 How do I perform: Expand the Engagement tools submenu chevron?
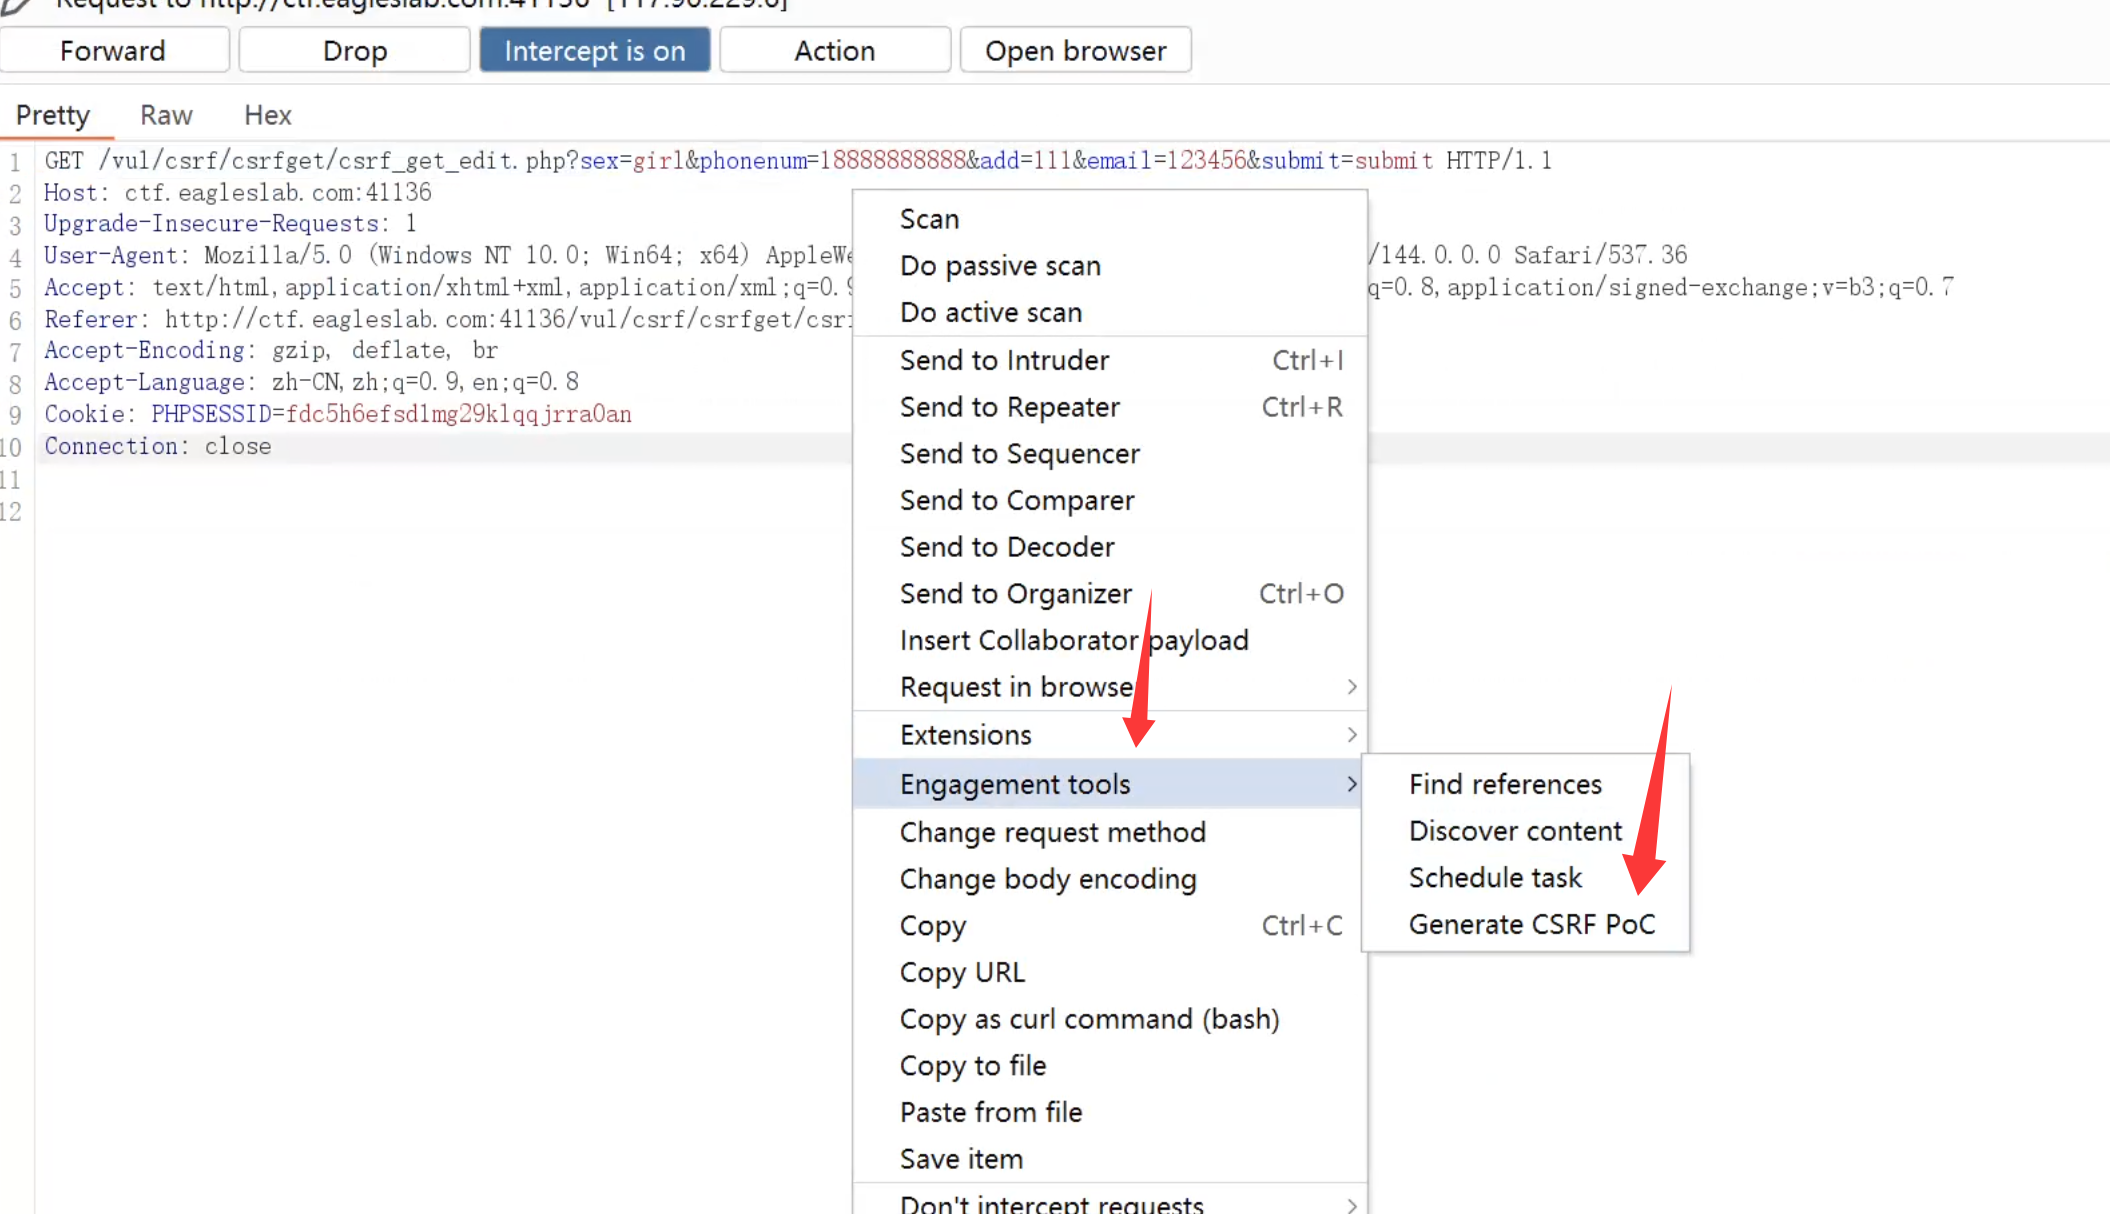[x=1351, y=784]
